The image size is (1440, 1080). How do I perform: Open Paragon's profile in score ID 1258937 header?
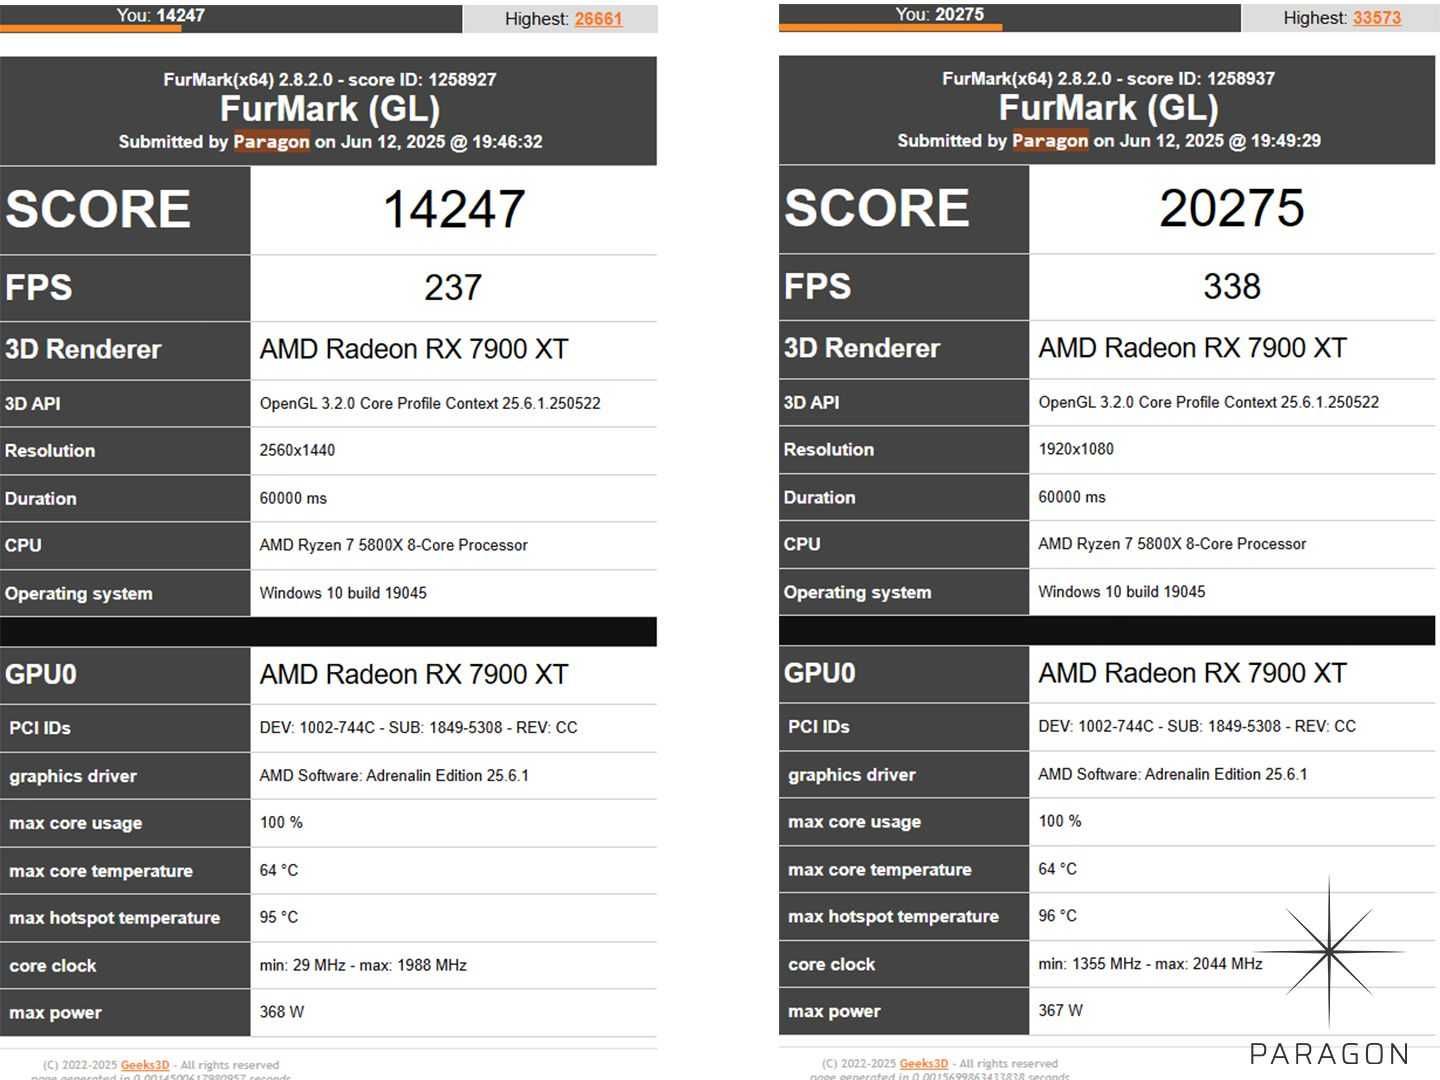coord(1050,140)
